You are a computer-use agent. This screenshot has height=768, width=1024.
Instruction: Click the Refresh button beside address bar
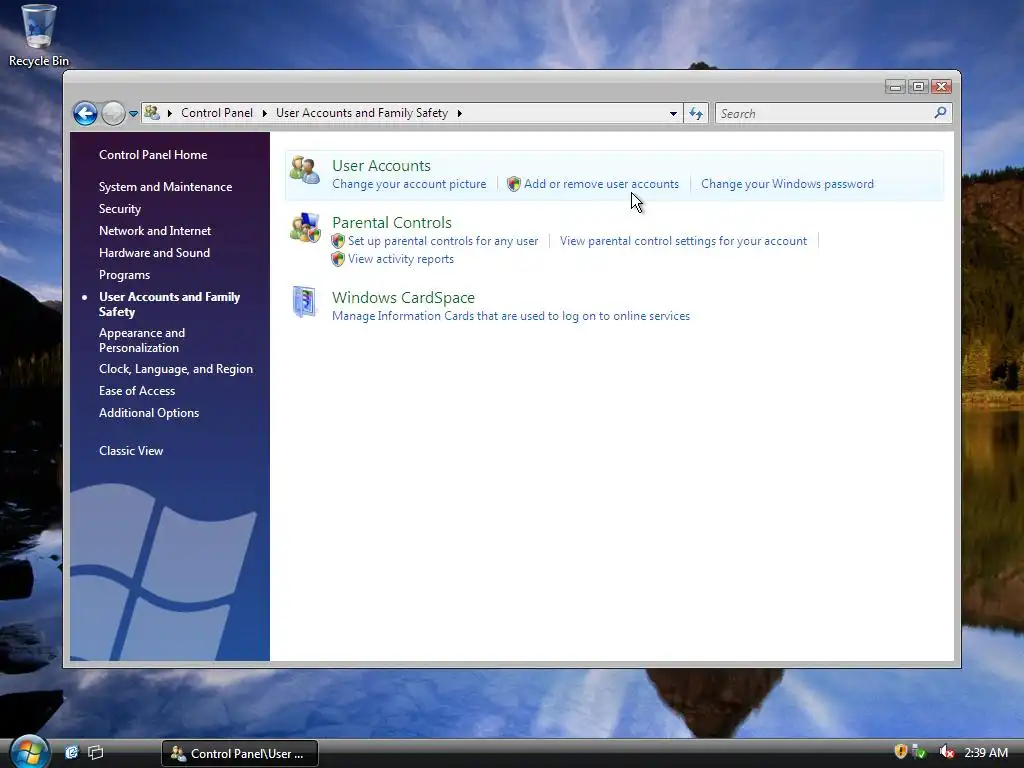(696, 114)
